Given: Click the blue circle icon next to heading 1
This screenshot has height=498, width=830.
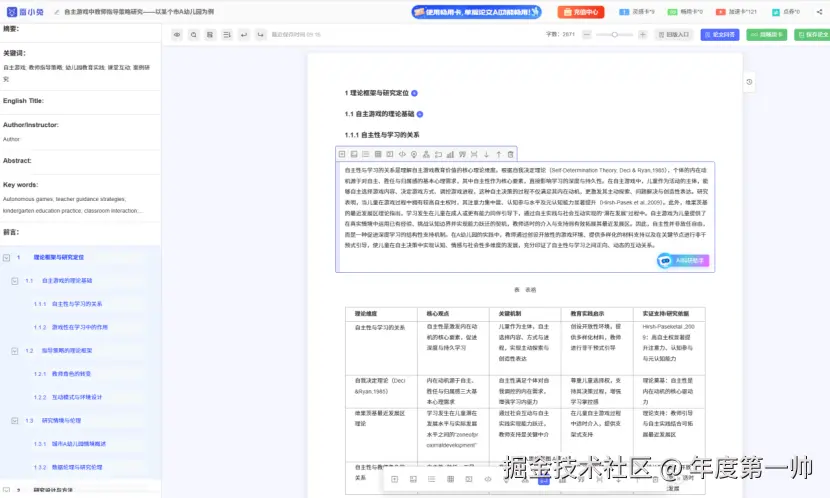Looking at the screenshot, I should pos(414,93).
